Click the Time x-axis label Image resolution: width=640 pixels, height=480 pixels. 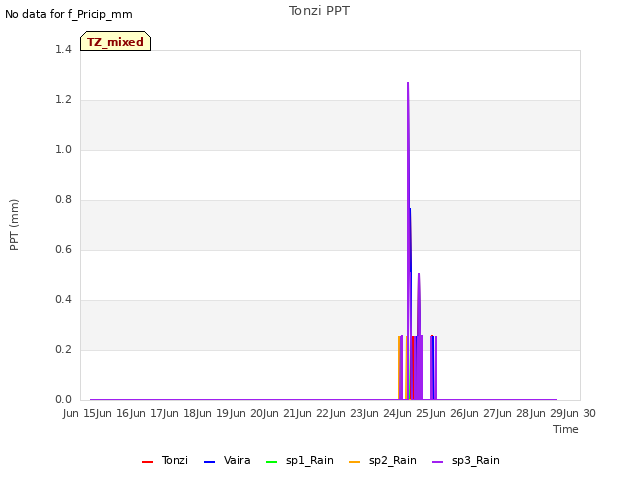[566, 429]
